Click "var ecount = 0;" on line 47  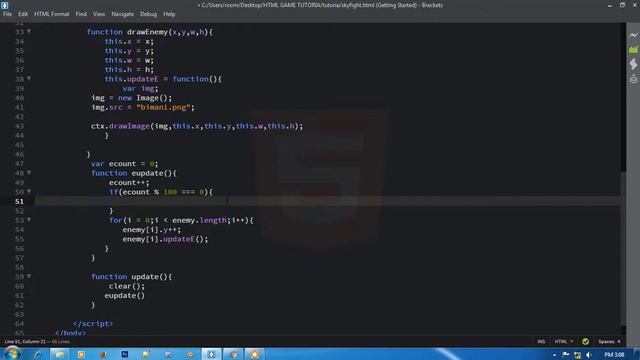[x=124, y=164]
